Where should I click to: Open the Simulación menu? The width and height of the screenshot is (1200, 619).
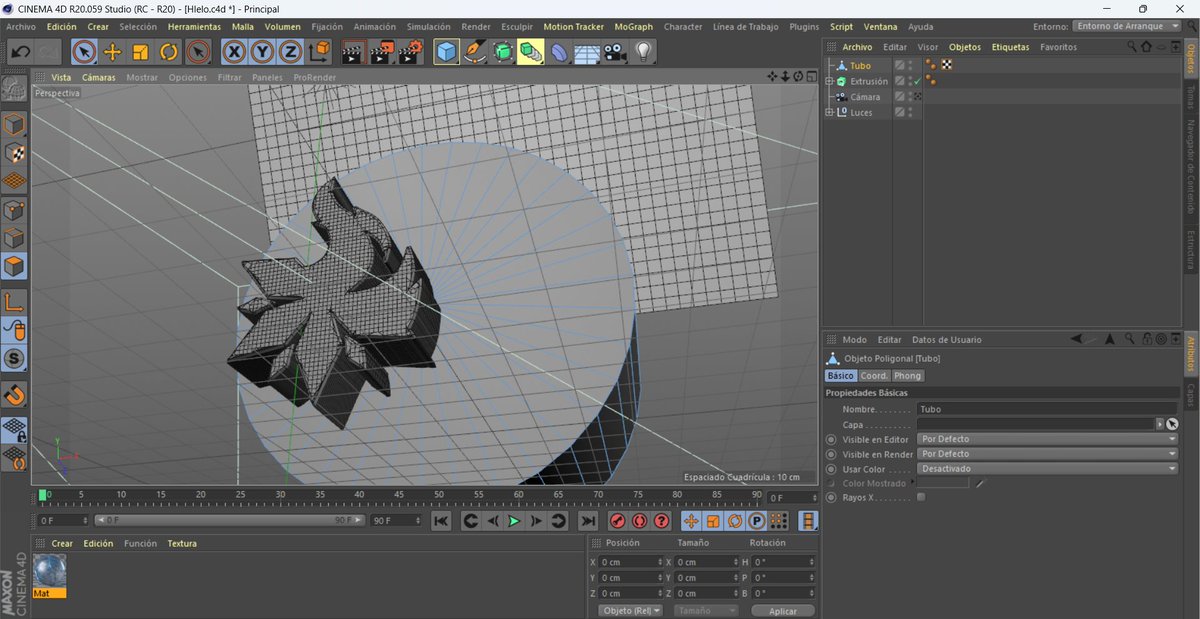[x=429, y=27]
